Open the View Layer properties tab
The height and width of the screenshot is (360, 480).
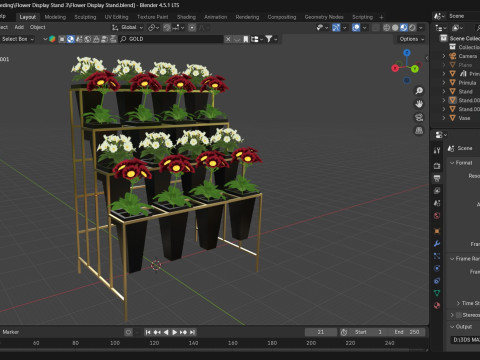437,191
